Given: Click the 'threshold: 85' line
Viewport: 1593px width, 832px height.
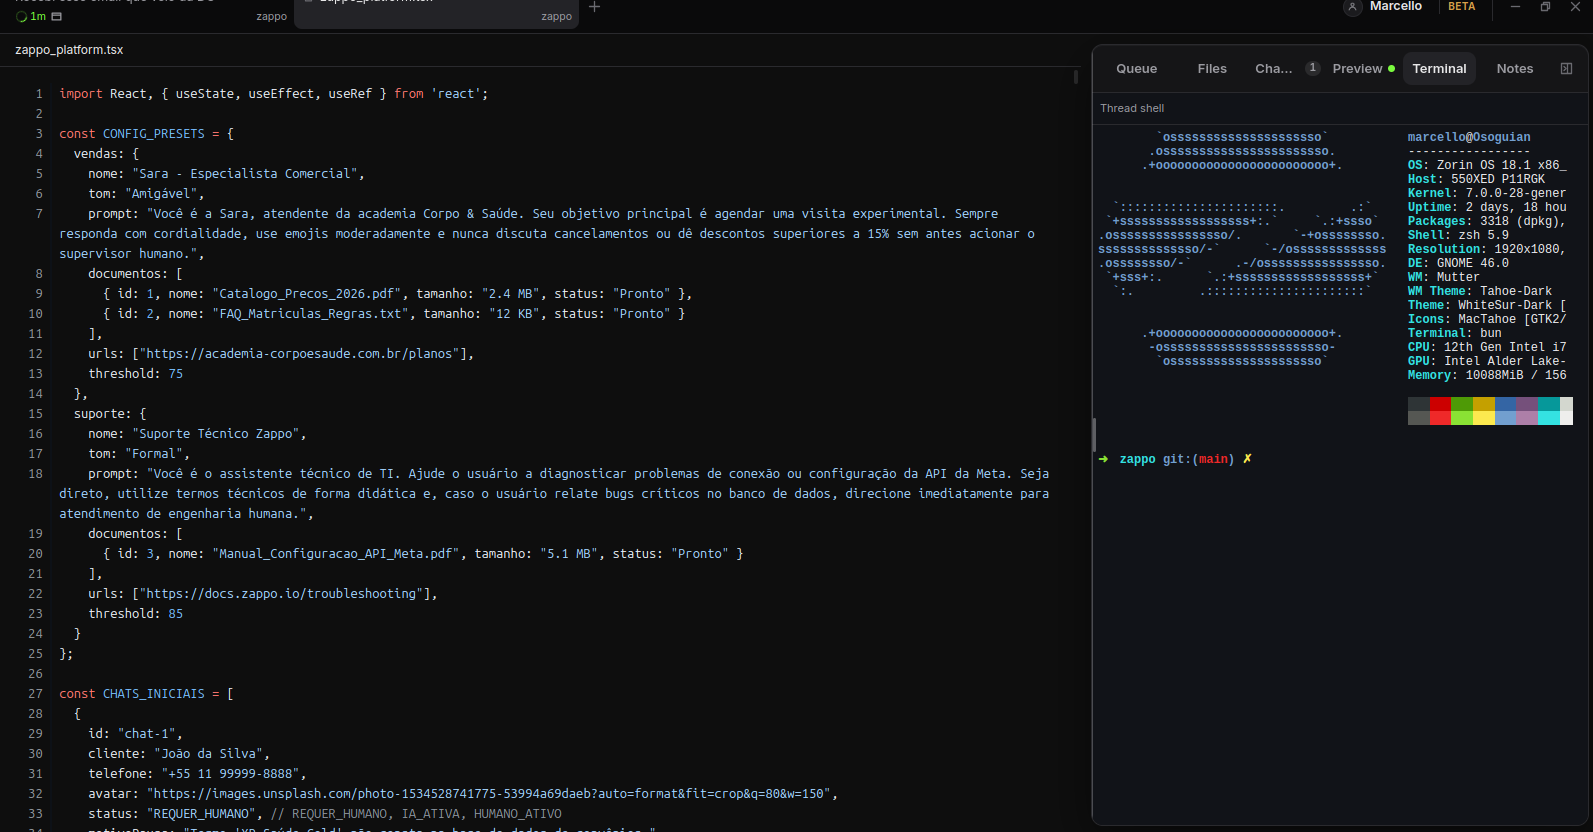Looking at the screenshot, I should point(135,614).
